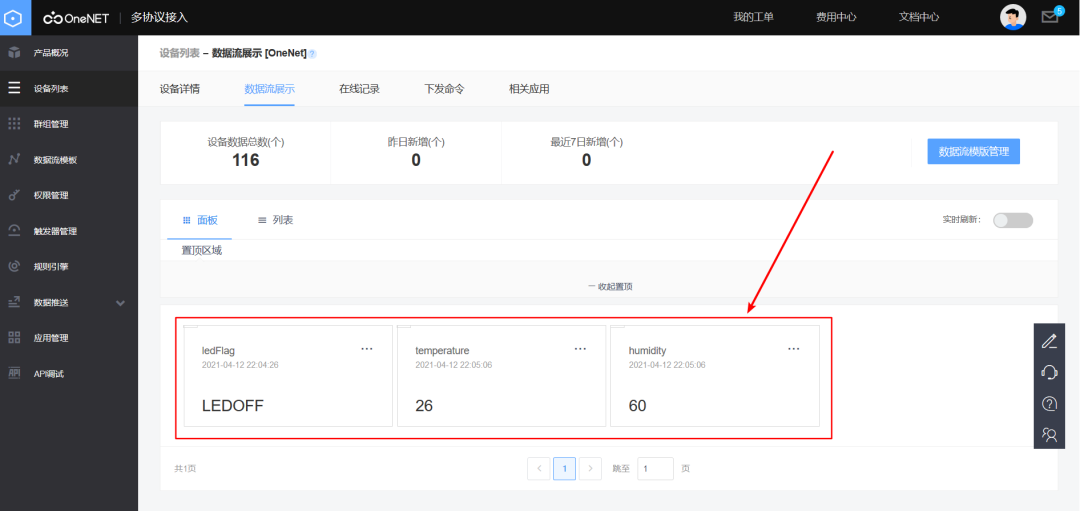
Task: Open the humidity data stream card
Action: coord(715,376)
